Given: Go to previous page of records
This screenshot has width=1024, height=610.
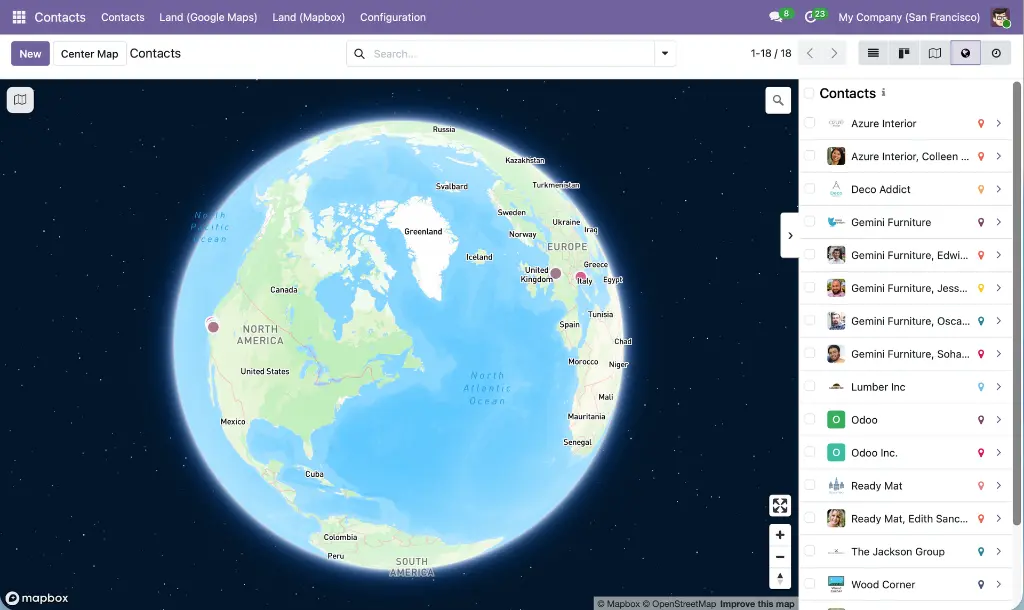Looking at the screenshot, I should point(810,54).
